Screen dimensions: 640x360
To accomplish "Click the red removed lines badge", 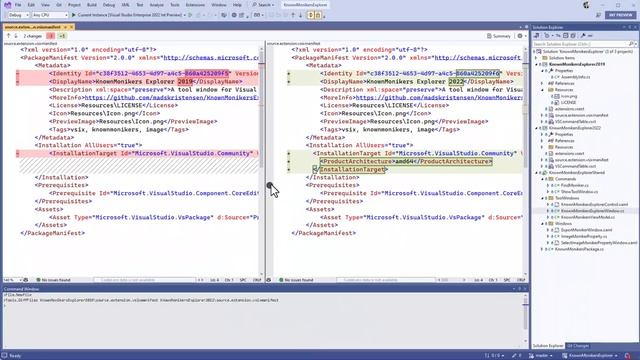I will [x=50, y=36].
